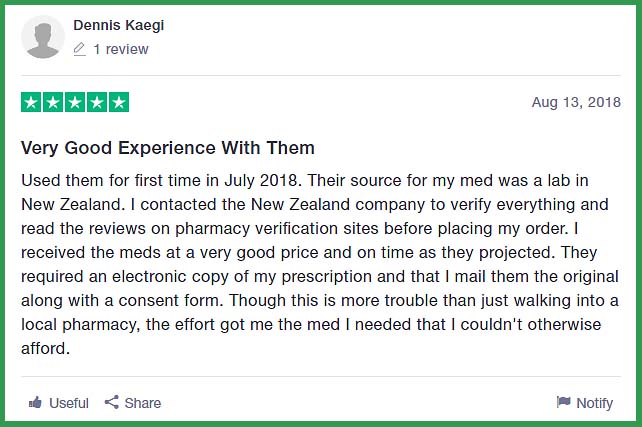Click the Share label
The height and width of the screenshot is (427, 642).
143,403
